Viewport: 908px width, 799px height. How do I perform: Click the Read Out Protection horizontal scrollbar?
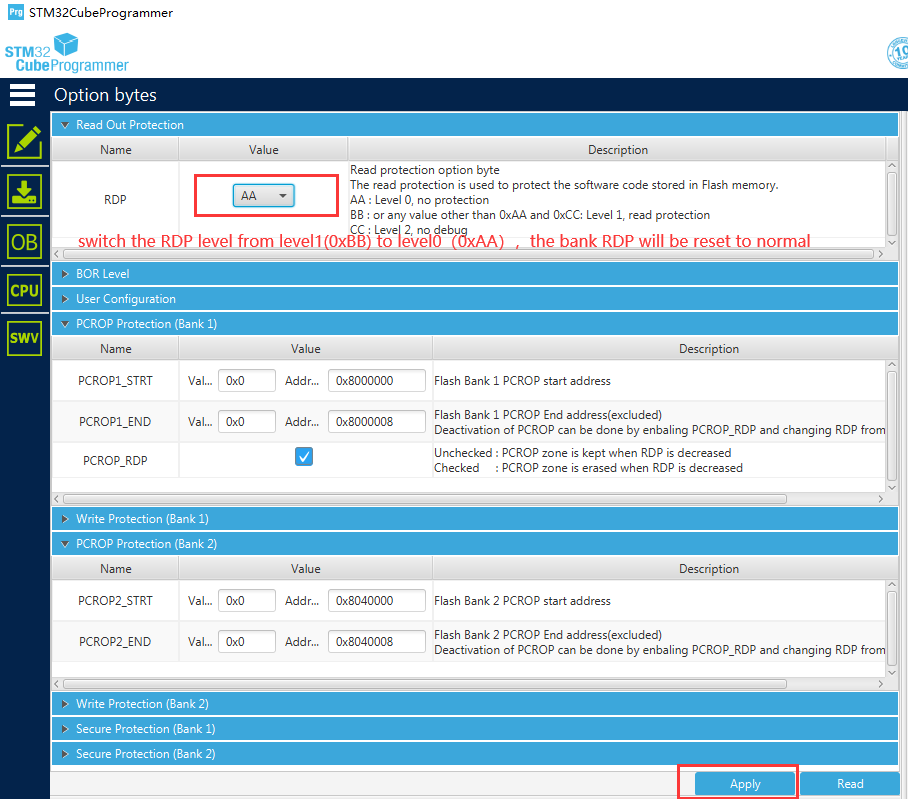468,254
